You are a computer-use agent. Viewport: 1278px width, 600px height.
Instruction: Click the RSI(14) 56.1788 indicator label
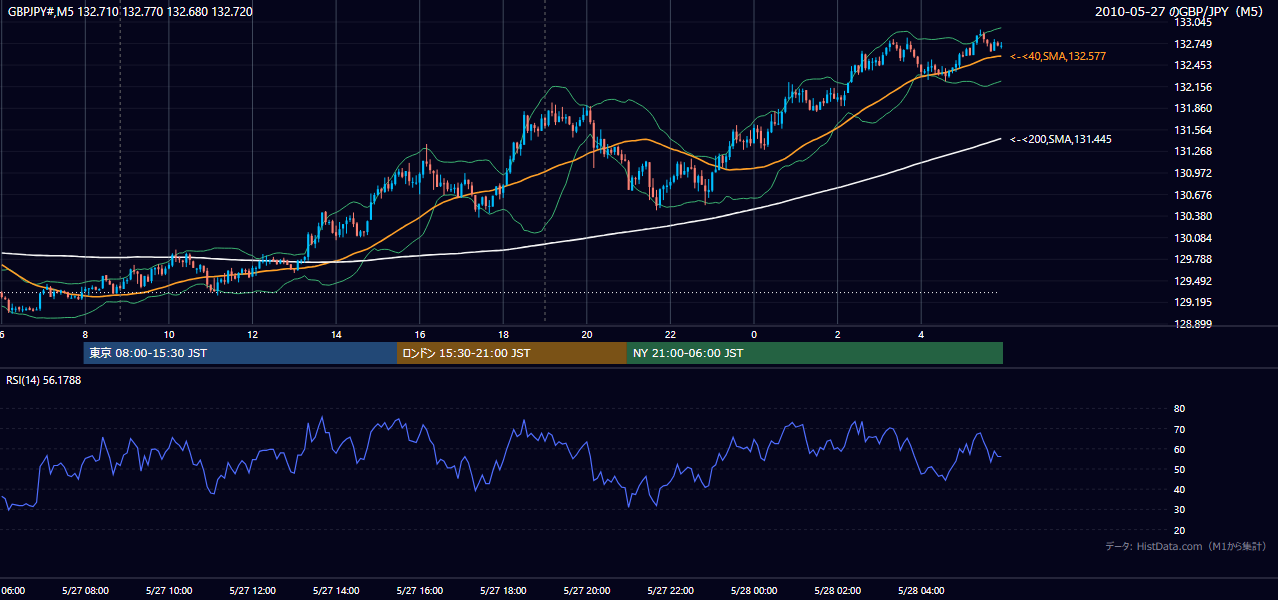point(44,380)
